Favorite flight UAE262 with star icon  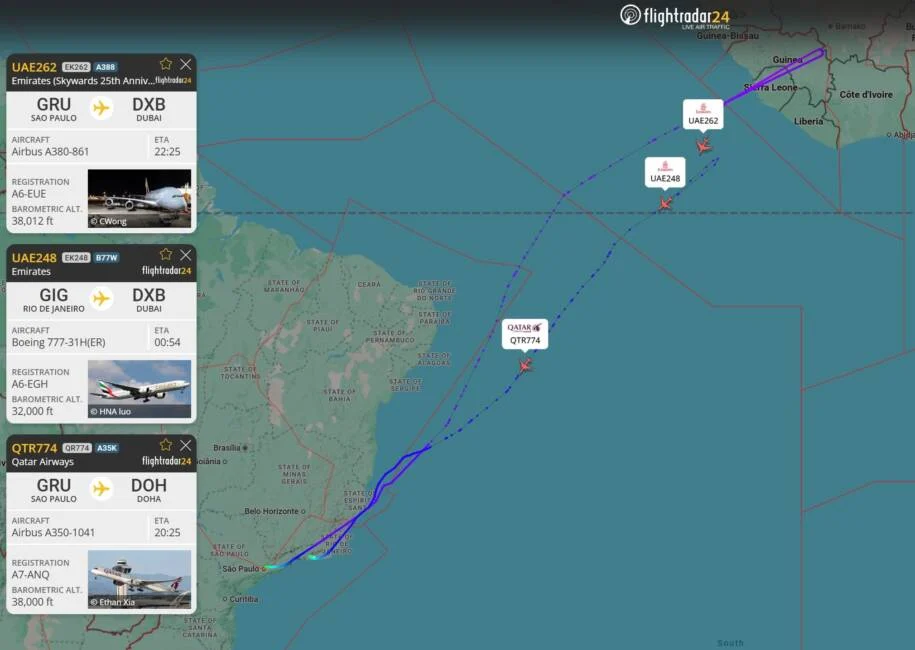(166, 64)
